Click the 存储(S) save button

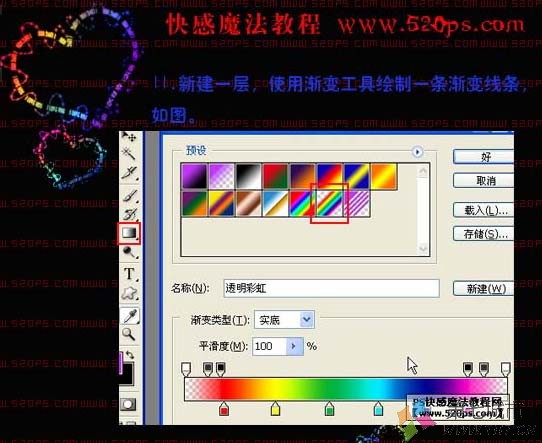point(484,234)
